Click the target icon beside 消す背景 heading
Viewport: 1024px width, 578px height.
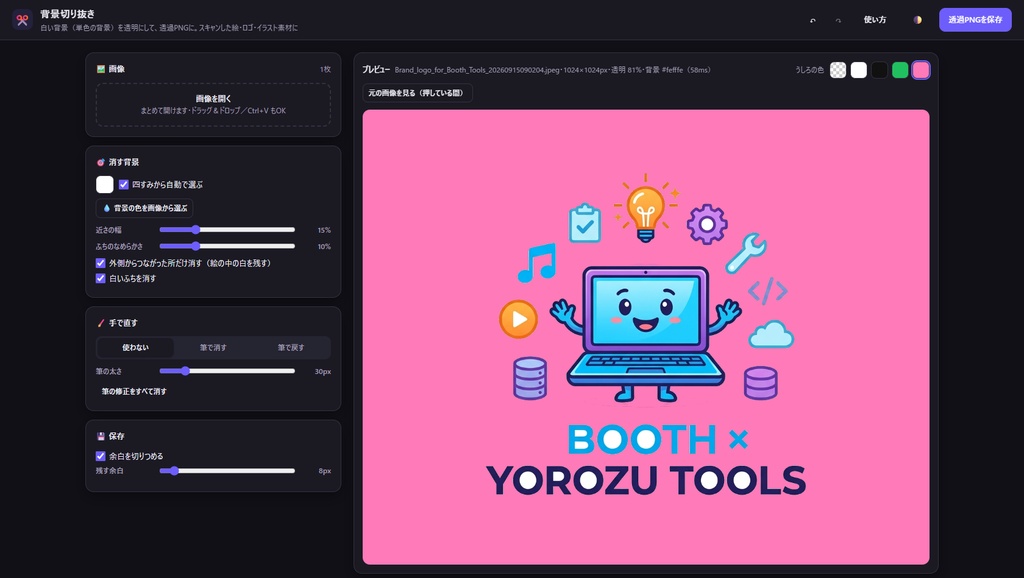coord(101,162)
